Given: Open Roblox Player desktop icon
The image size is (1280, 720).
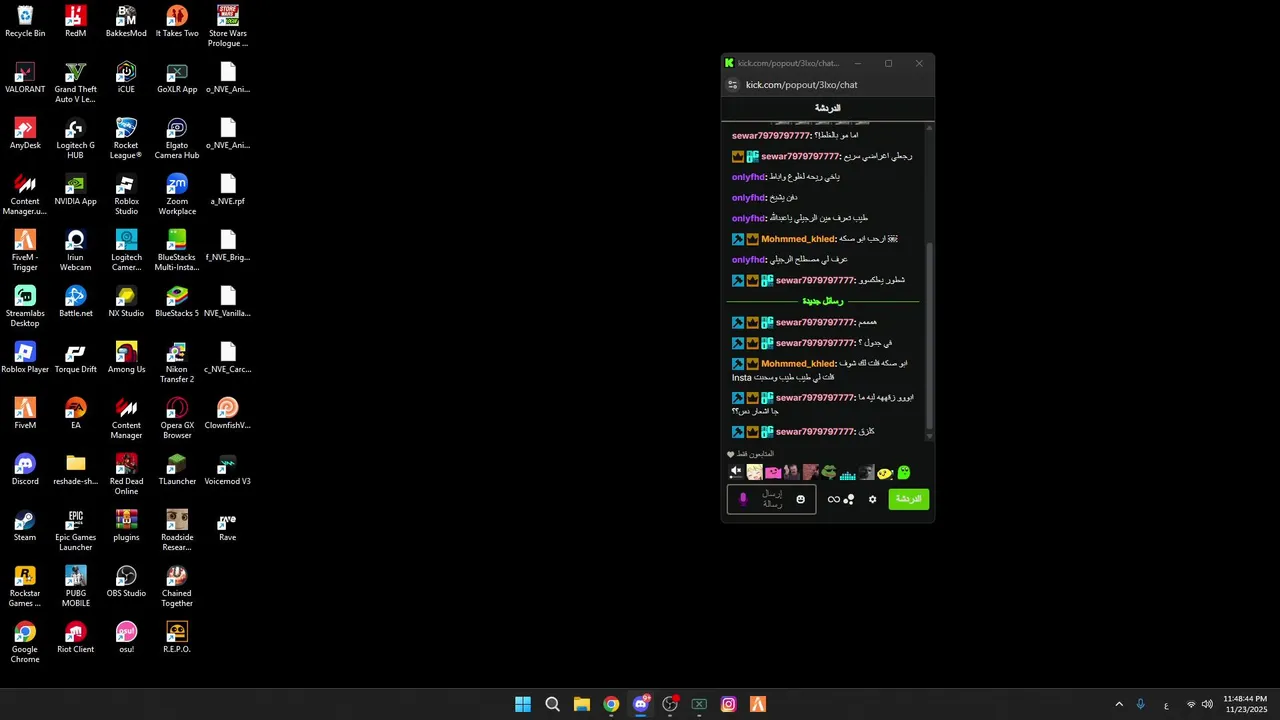Looking at the screenshot, I should coord(25,358).
